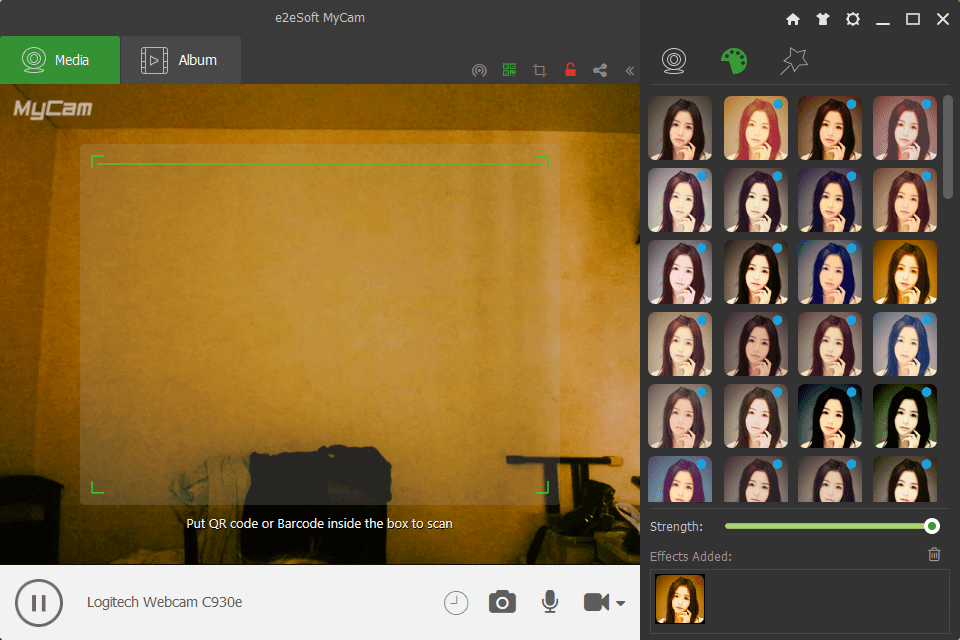Open the skin shirt icon
Viewport: 960px width, 640px height.
[x=823, y=20]
